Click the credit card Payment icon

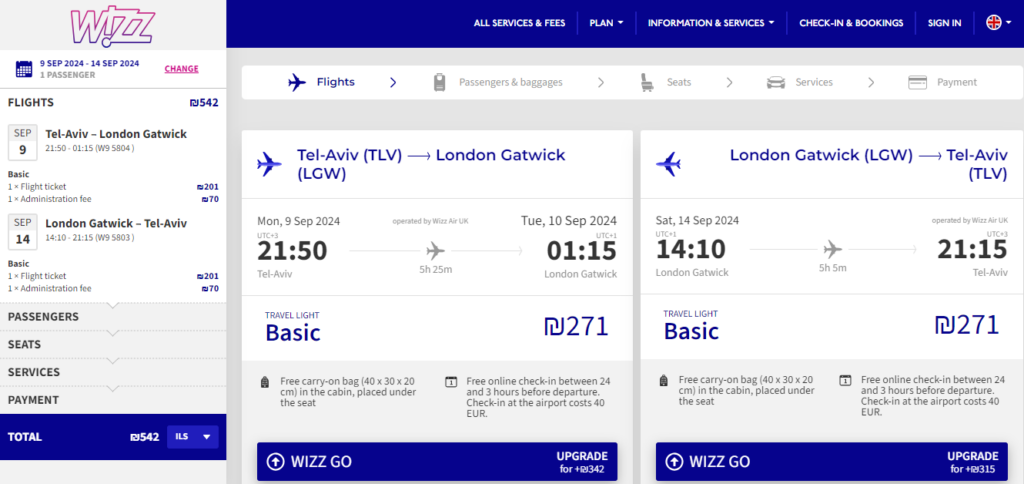tap(918, 83)
